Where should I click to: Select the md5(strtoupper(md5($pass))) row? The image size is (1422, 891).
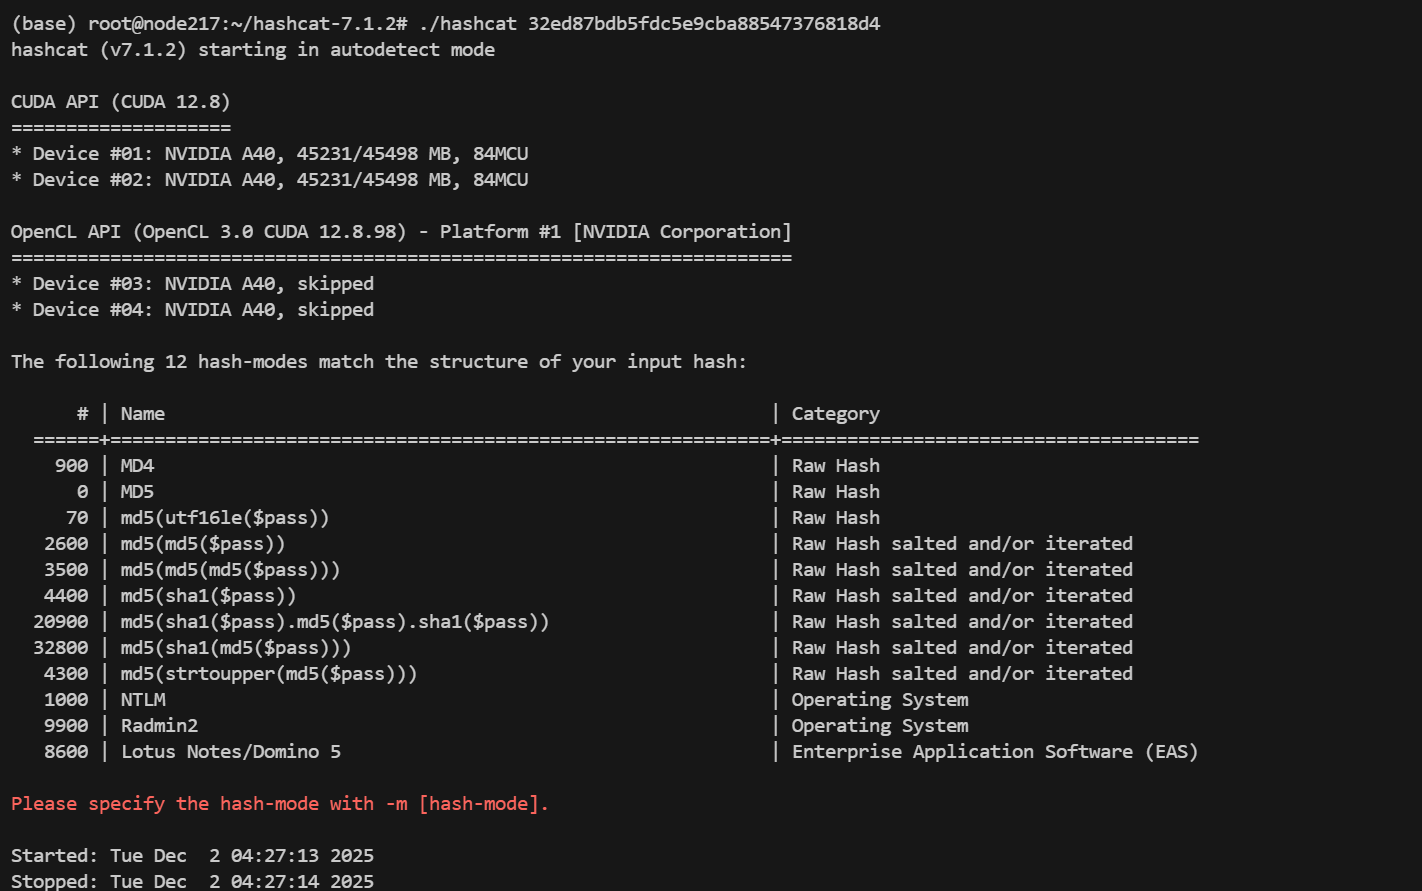(x=268, y=674)
